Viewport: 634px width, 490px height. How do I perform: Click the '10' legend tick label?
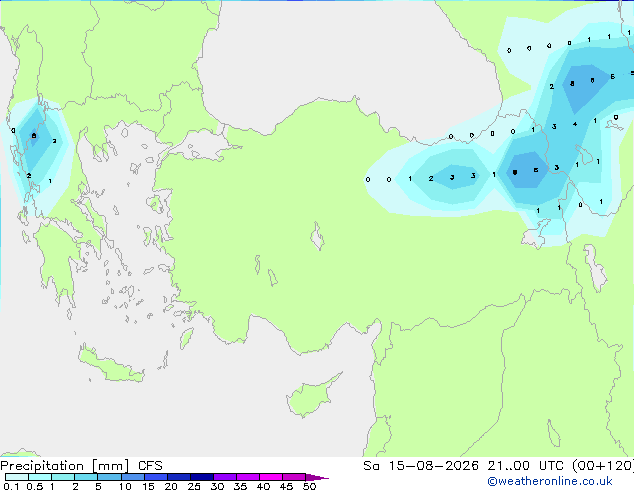click(x=125, y=486)
